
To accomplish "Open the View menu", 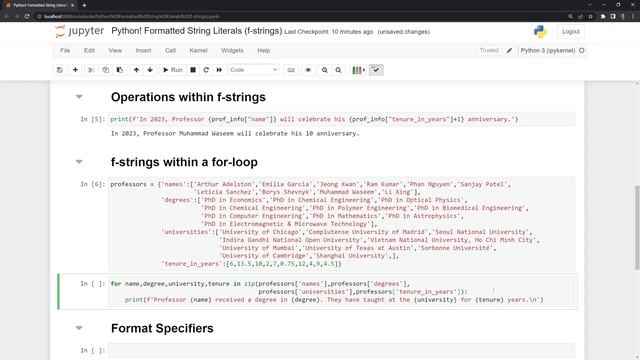I will click(115, 51).
